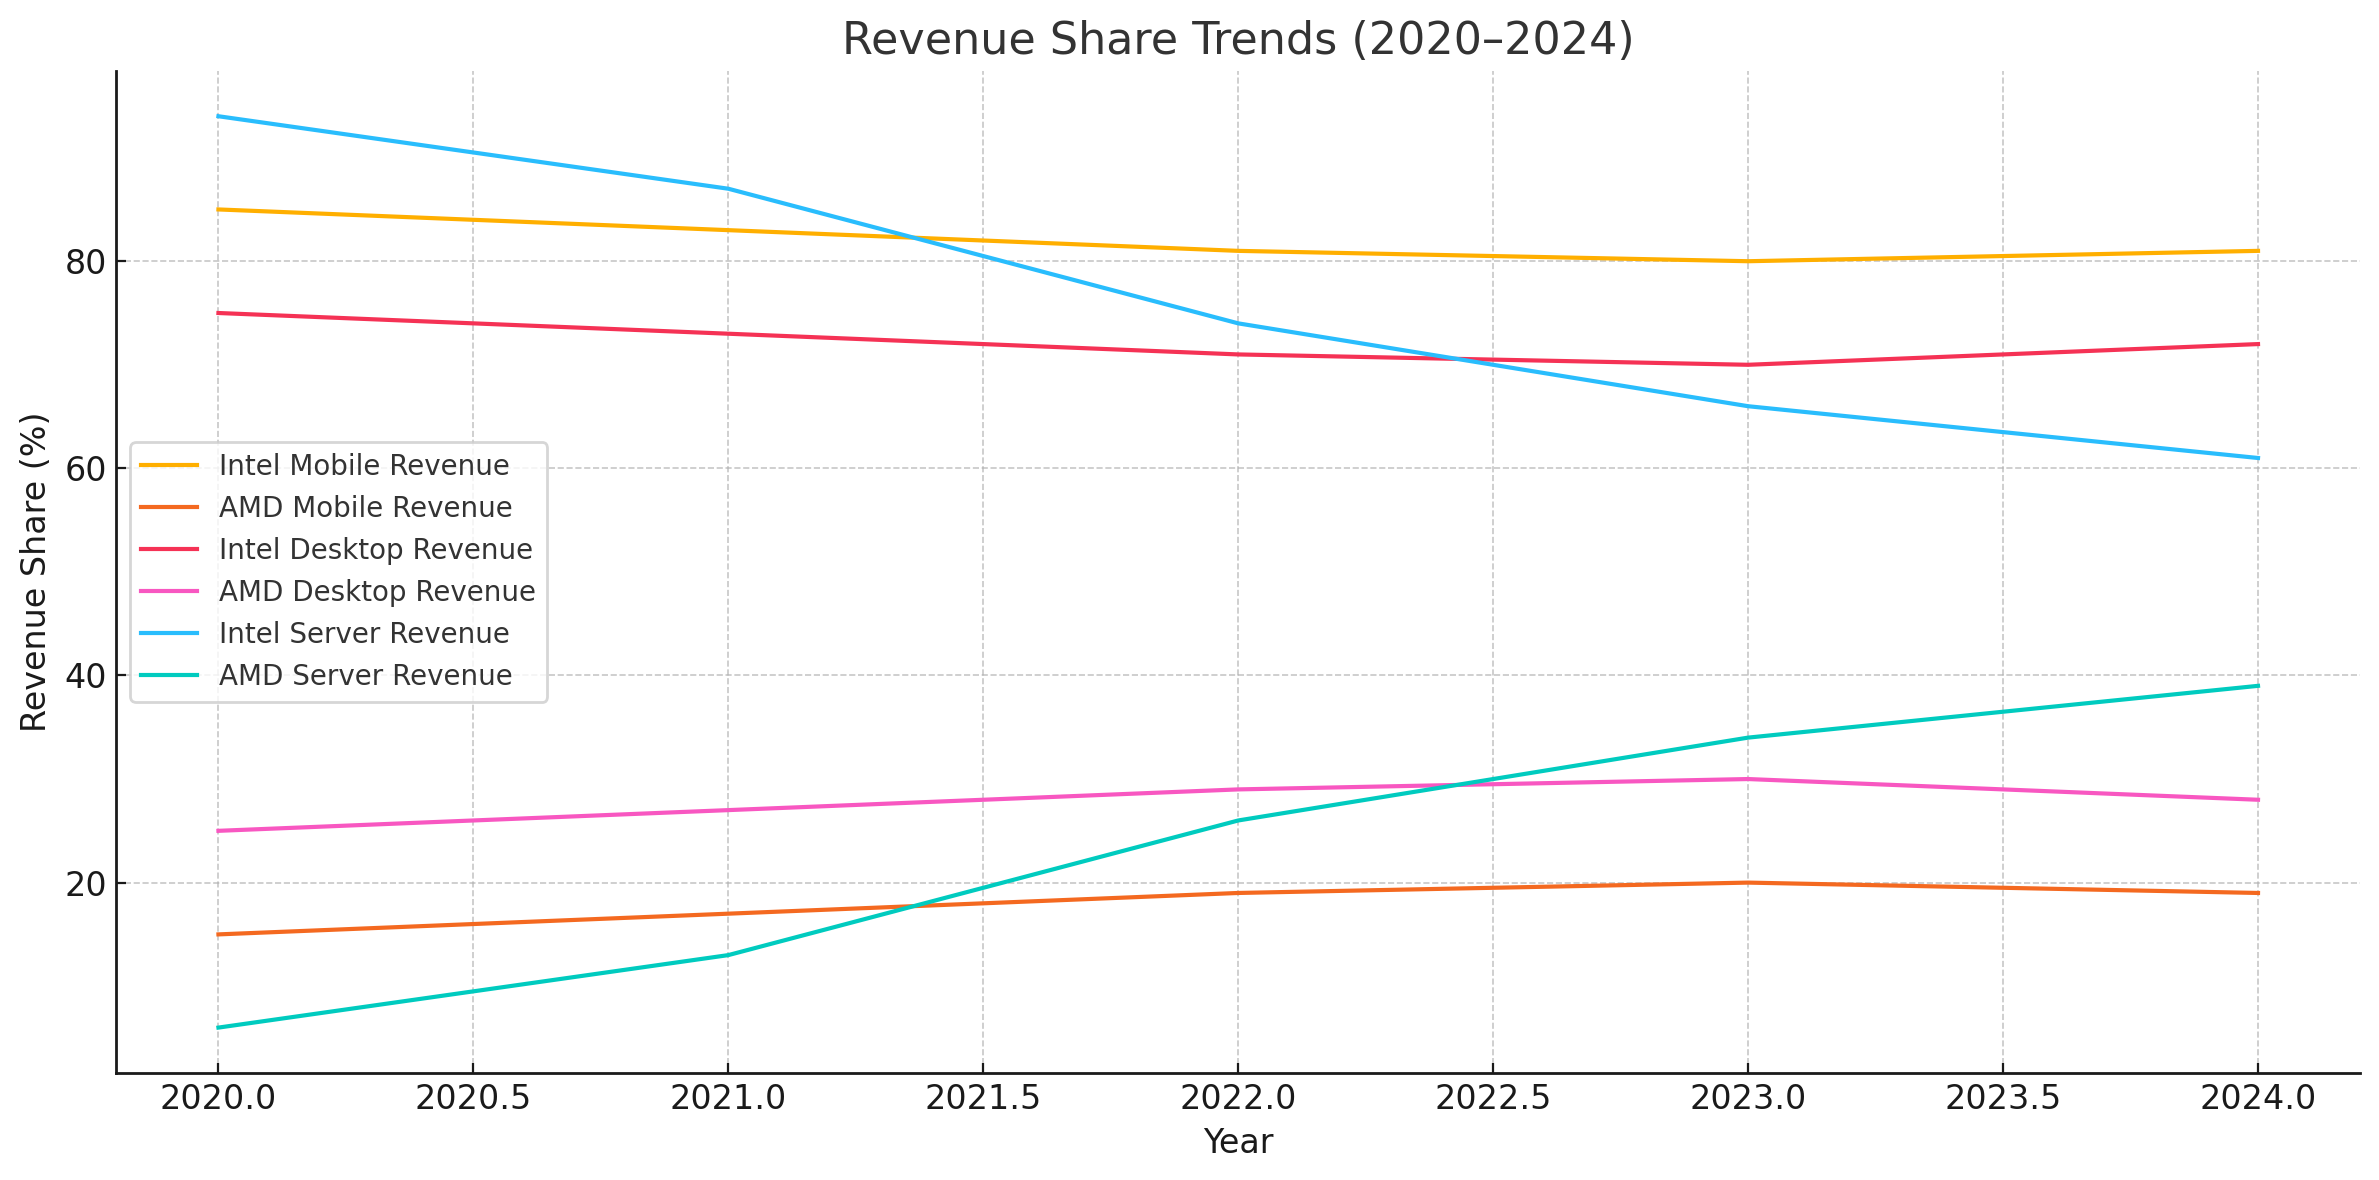Select the AMD Mobile Revenue legend entry
The width and height of the screenshot is (2379, 1180).
click(365, 507)
